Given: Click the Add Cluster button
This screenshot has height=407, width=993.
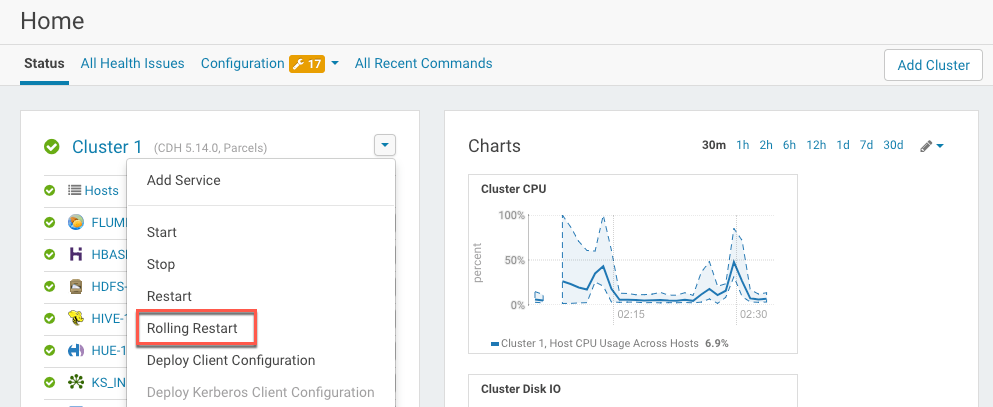Looking at the screenshot, I should coord(932,65).
